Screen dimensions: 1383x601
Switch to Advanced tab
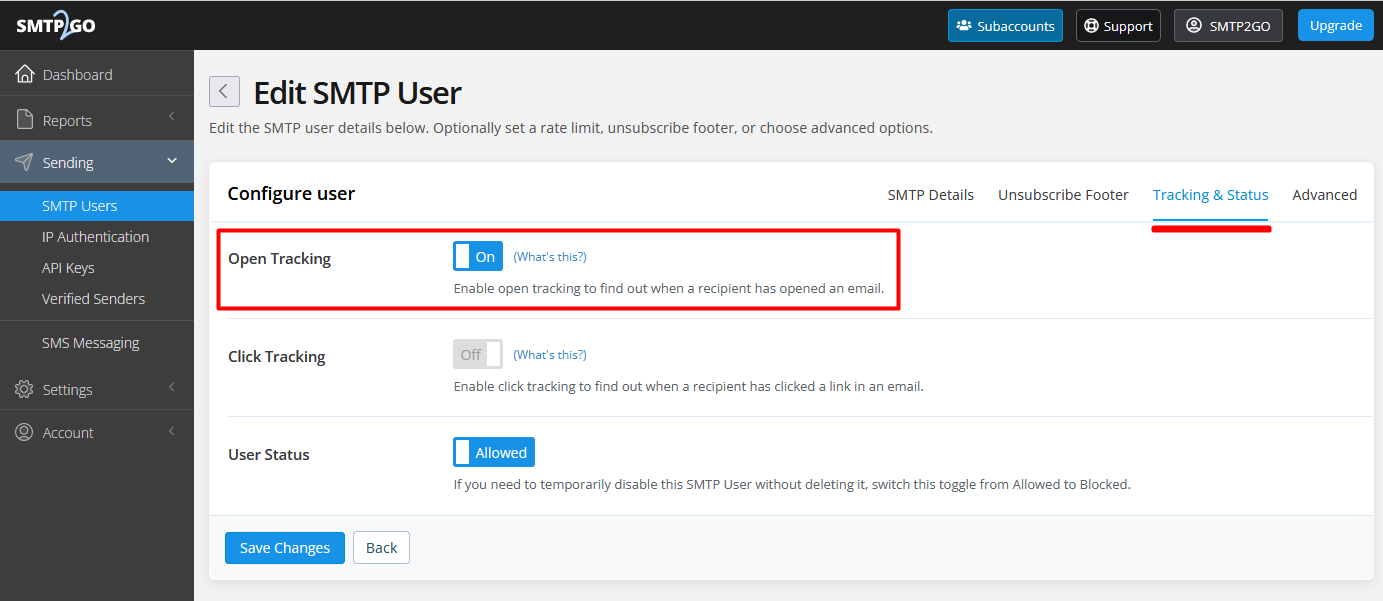1324,195
